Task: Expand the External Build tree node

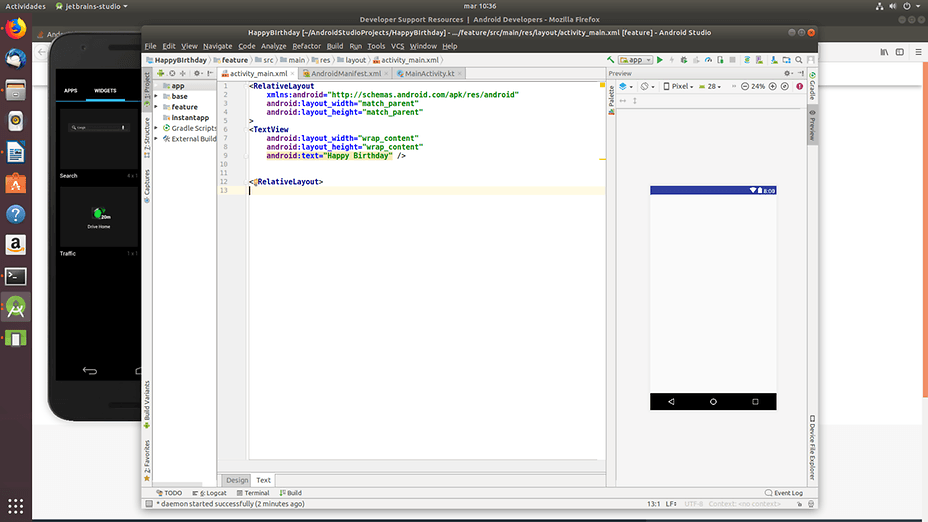Action: coord(156,138)
